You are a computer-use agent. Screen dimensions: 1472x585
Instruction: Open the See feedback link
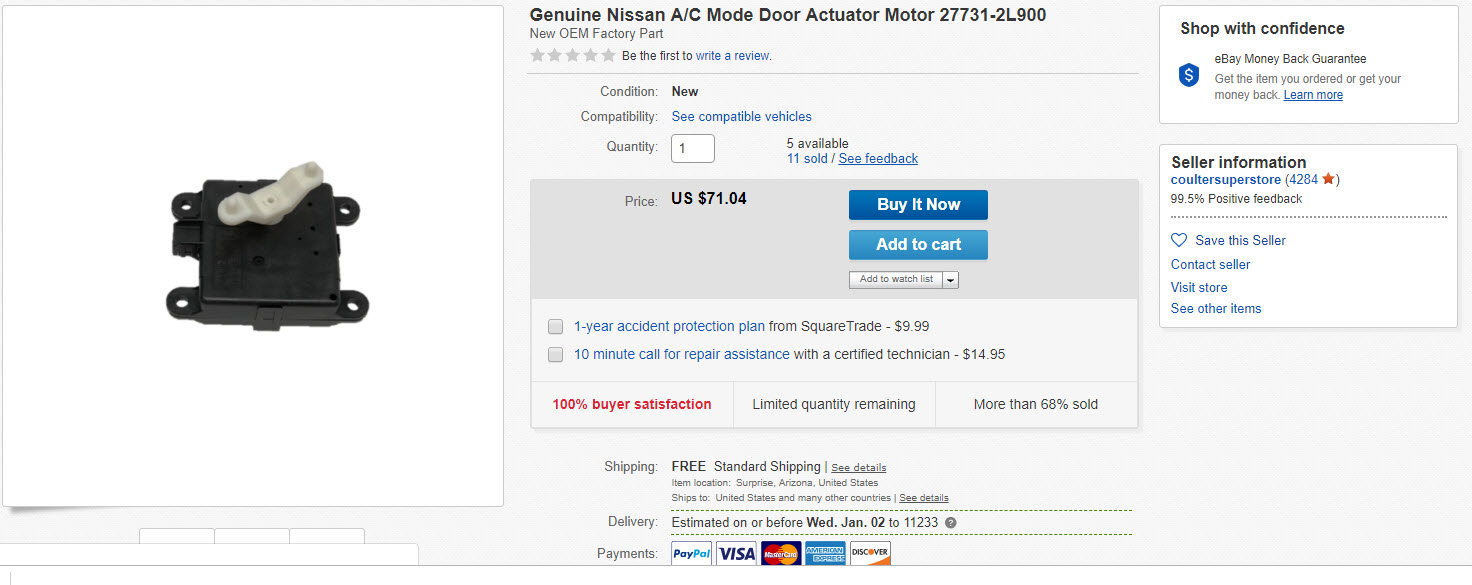click(x=878, y=159)
